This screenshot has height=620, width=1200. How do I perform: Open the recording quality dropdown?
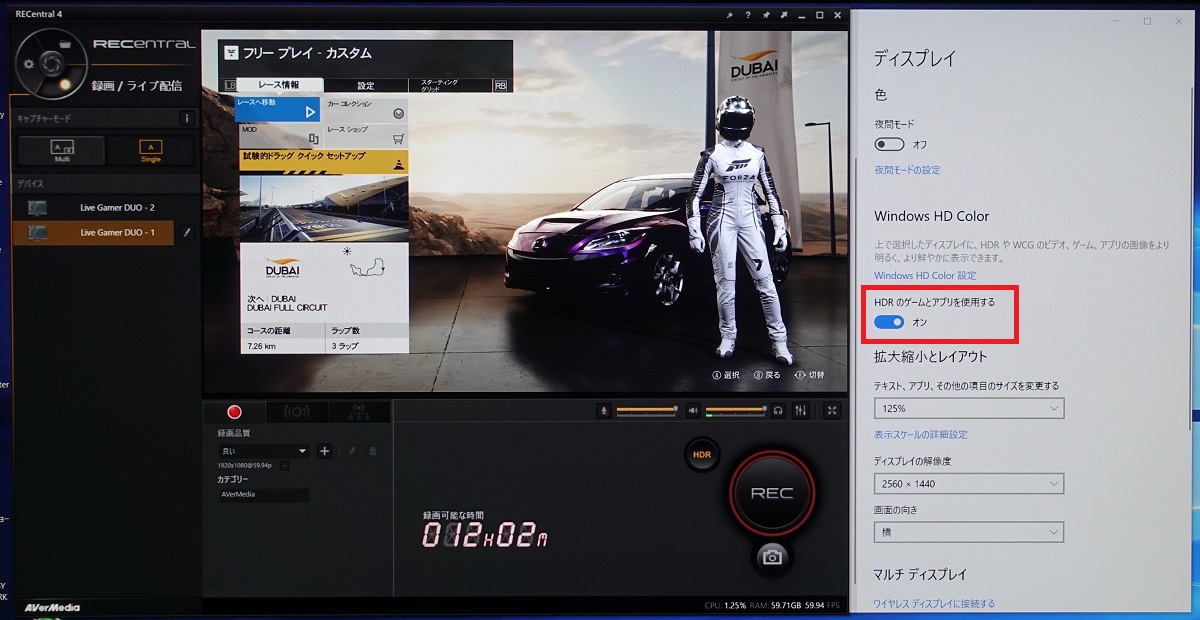click(x=263, y=451)
